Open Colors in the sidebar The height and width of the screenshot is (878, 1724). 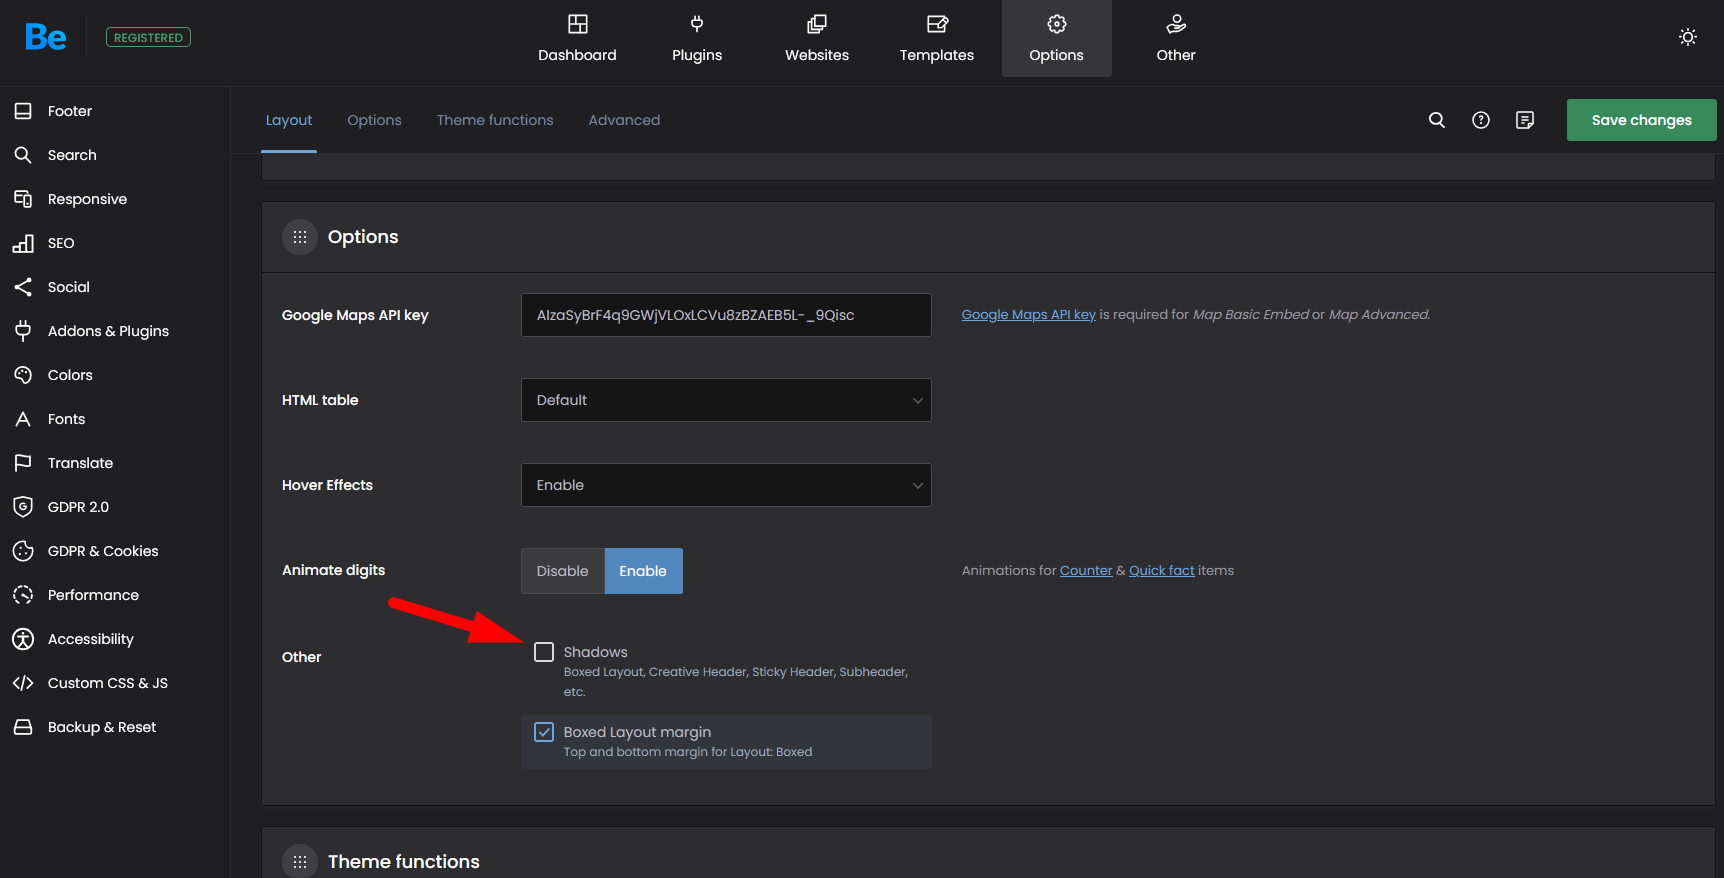point(70,375)
